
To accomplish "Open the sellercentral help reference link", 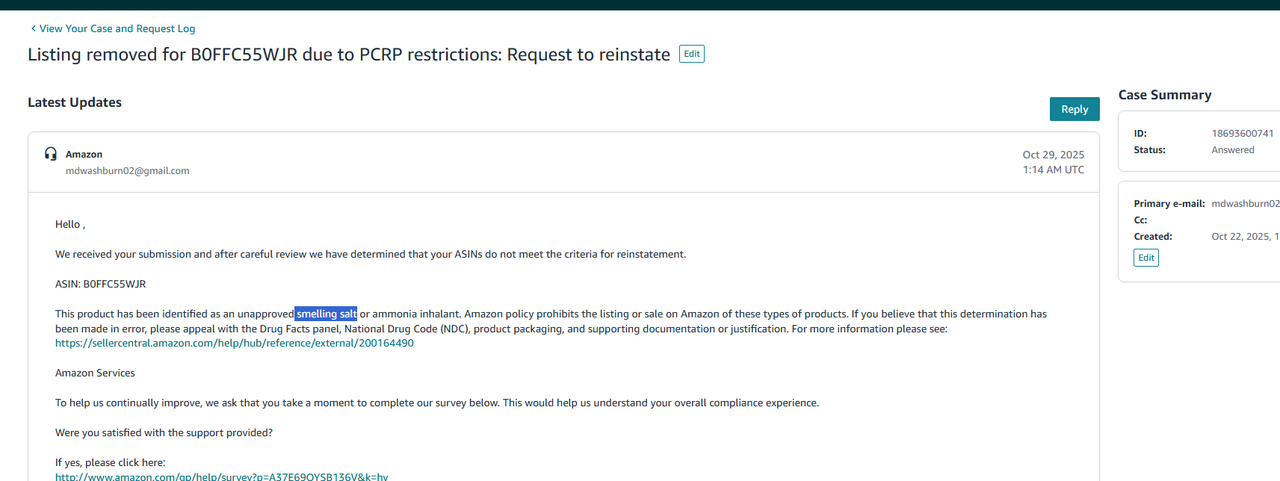I will pos(234,343).
